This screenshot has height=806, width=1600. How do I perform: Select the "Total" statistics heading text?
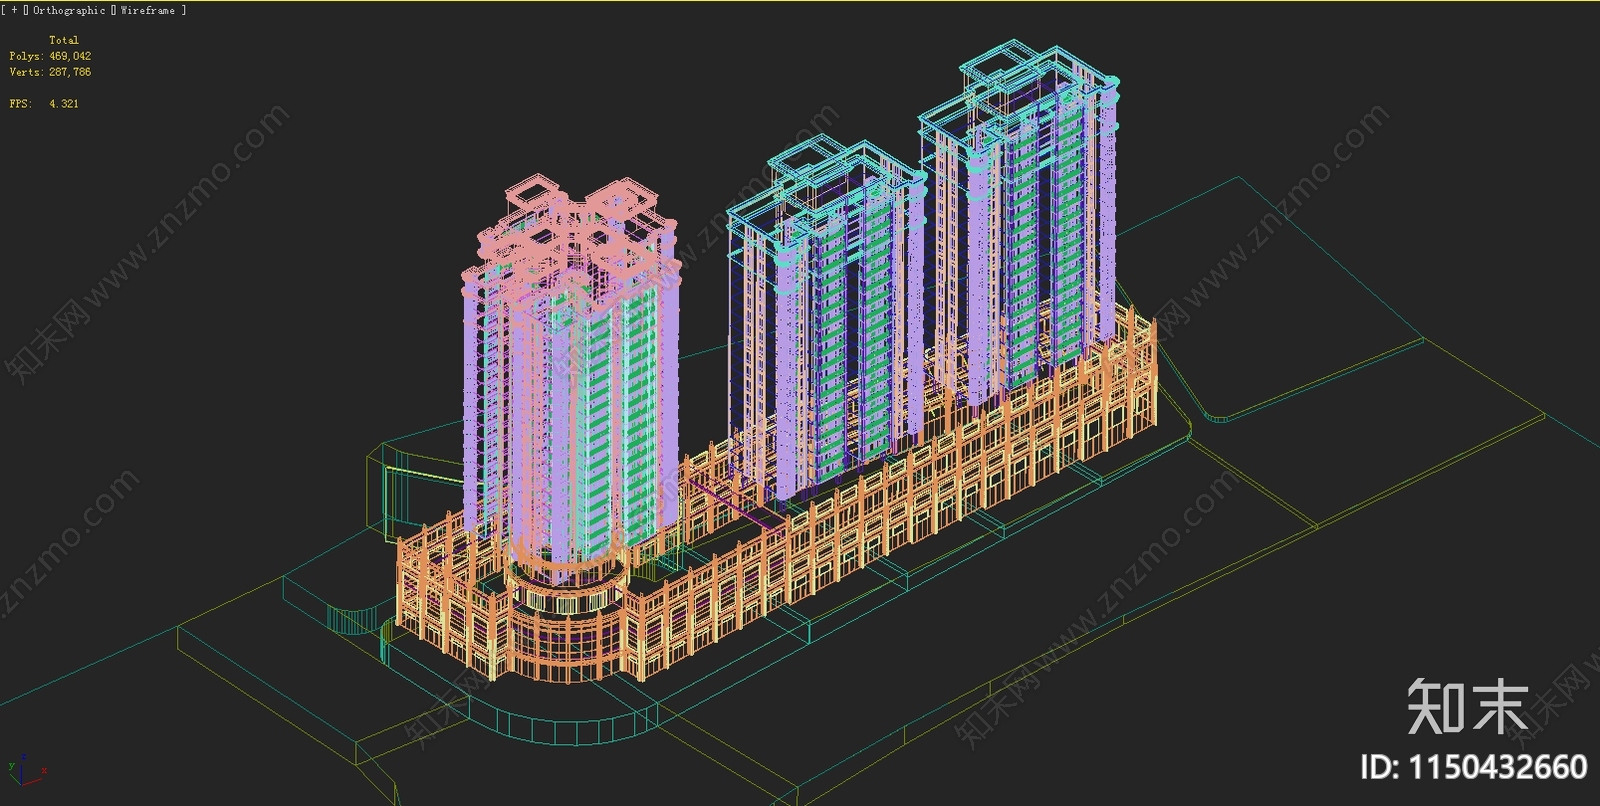(64, 40)
